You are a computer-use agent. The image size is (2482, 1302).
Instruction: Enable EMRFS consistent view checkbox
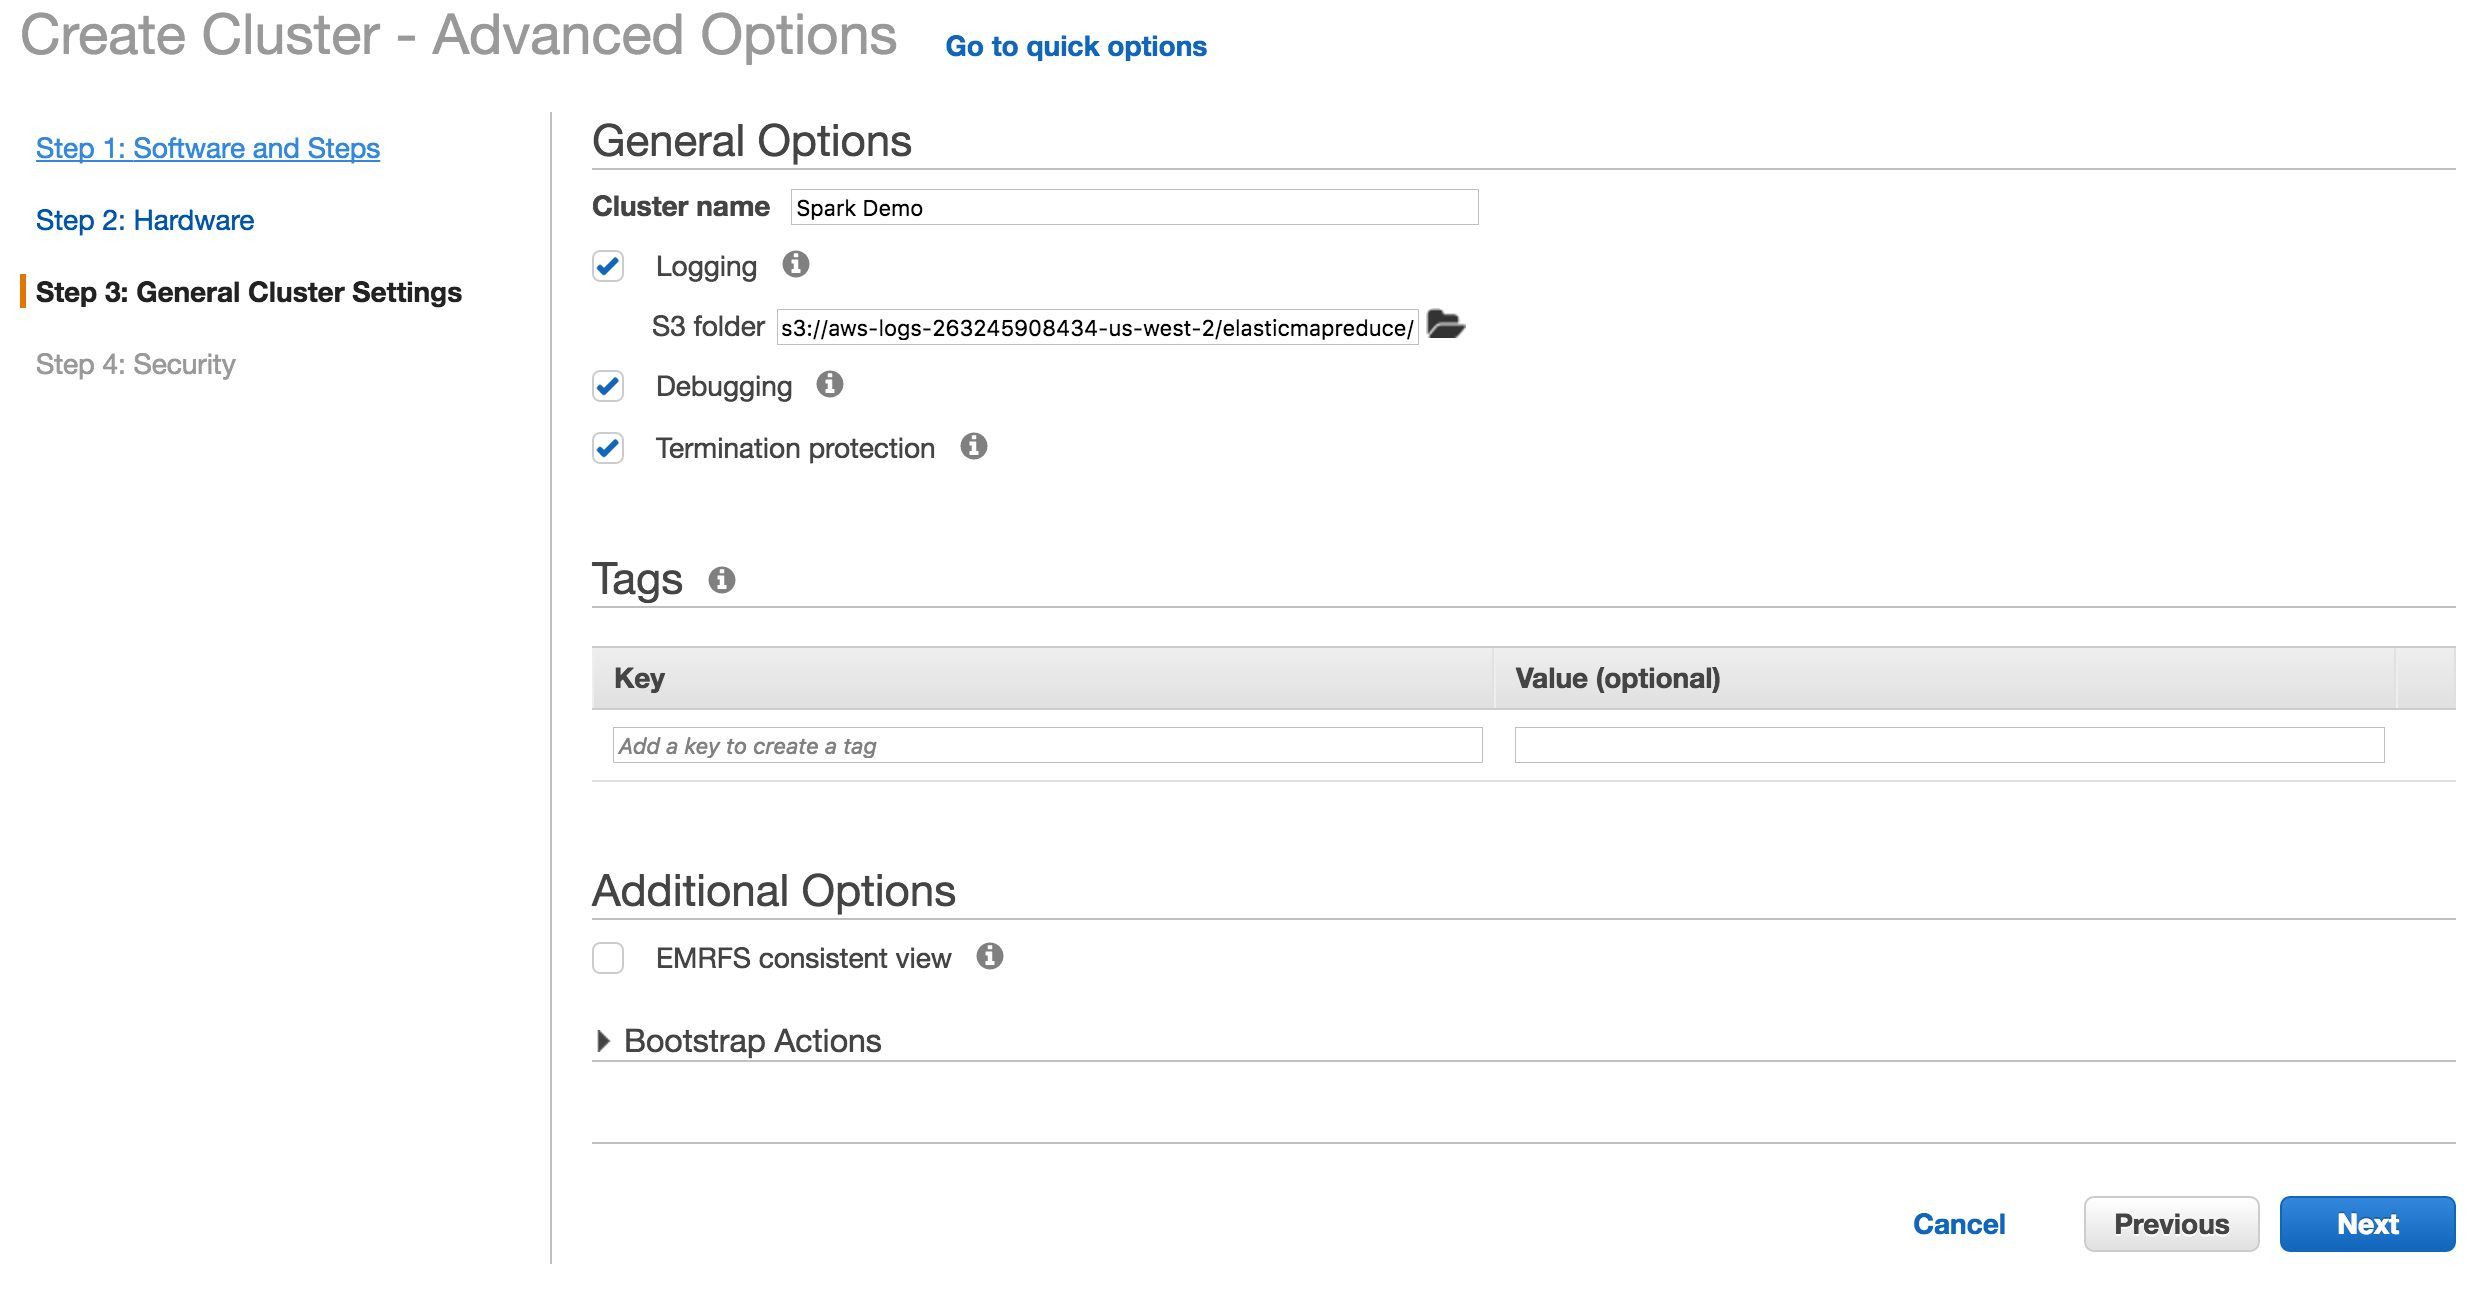(608, 958)
